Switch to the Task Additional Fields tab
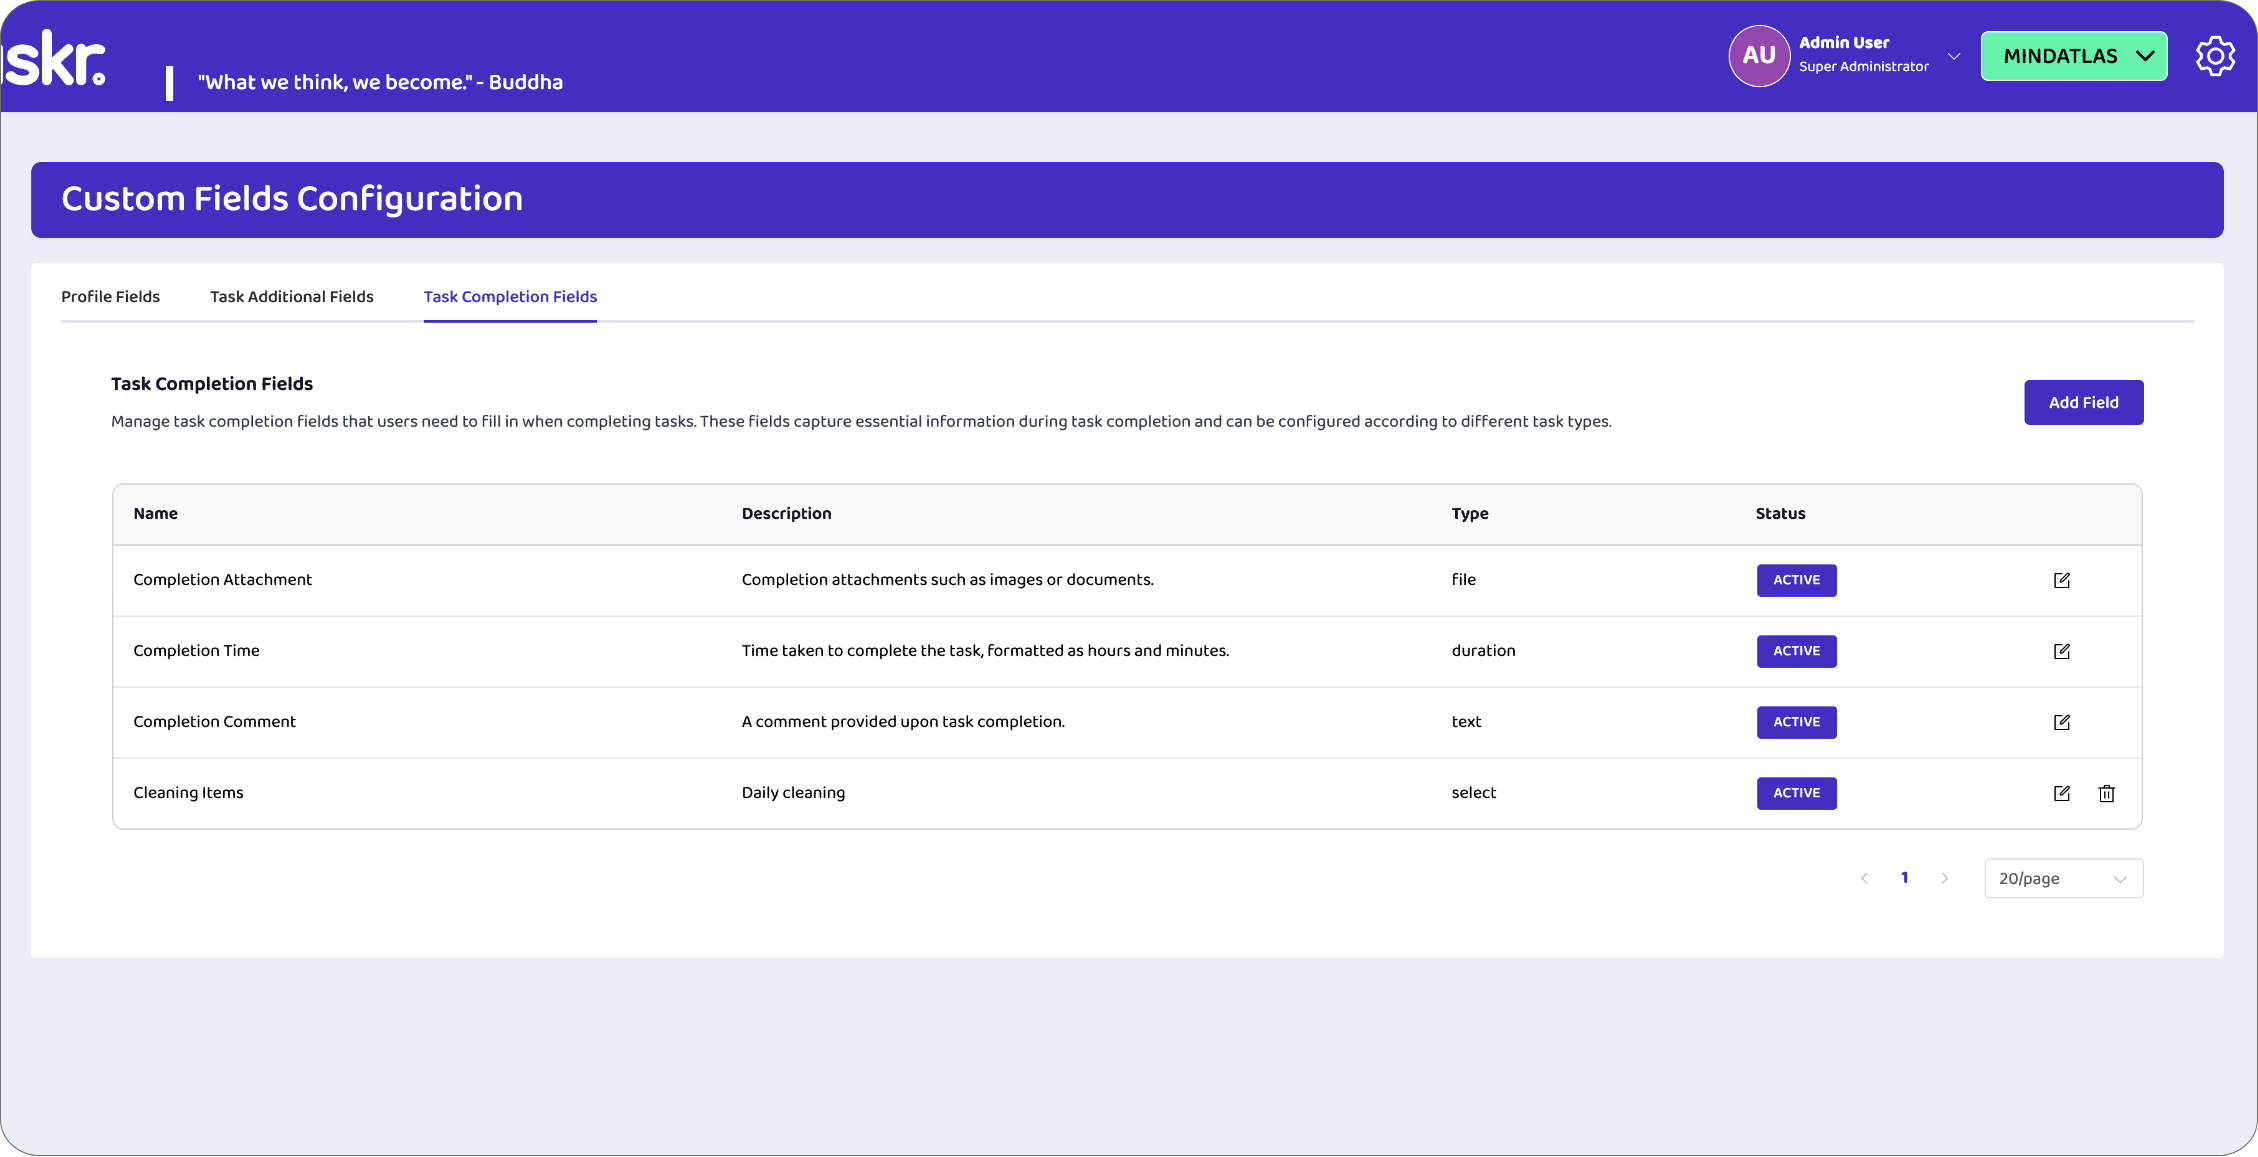 pos(291,296)
